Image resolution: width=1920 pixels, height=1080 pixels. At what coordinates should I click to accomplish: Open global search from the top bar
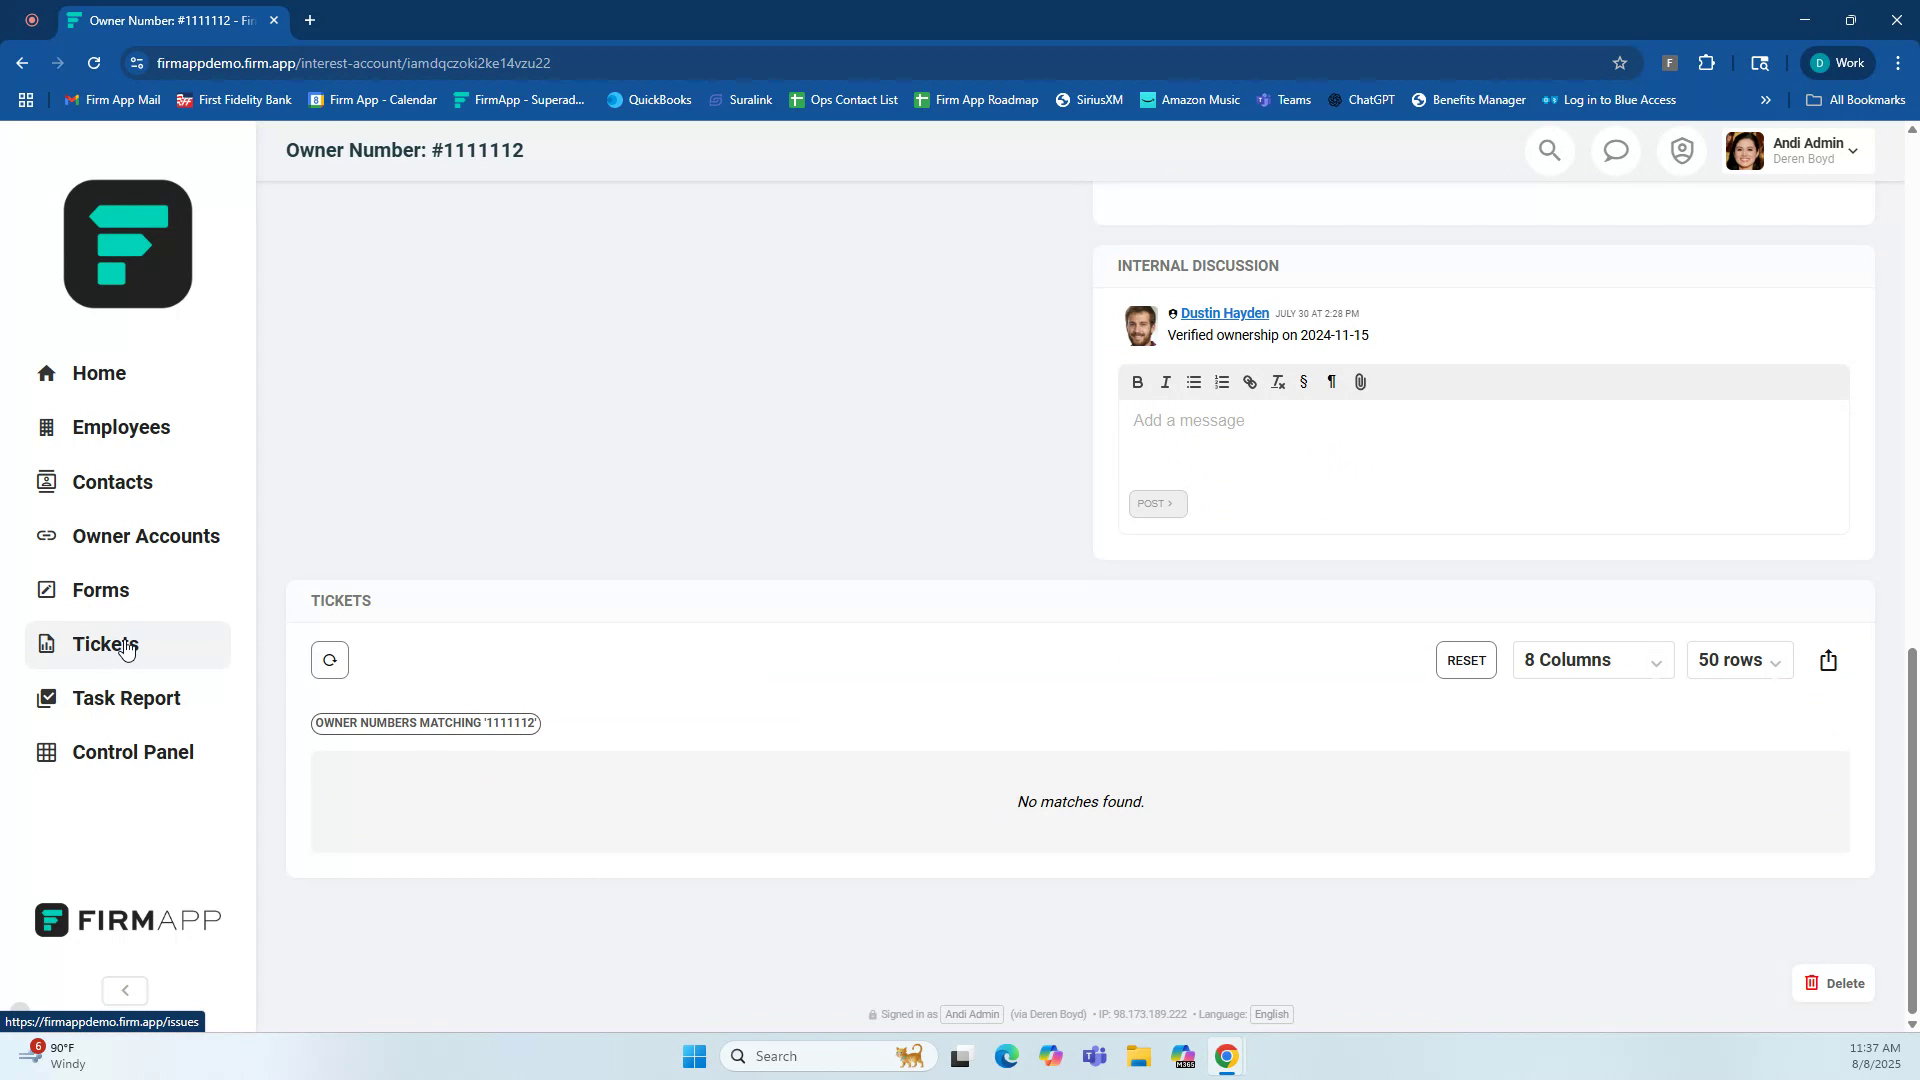(x=1549, y=150)
